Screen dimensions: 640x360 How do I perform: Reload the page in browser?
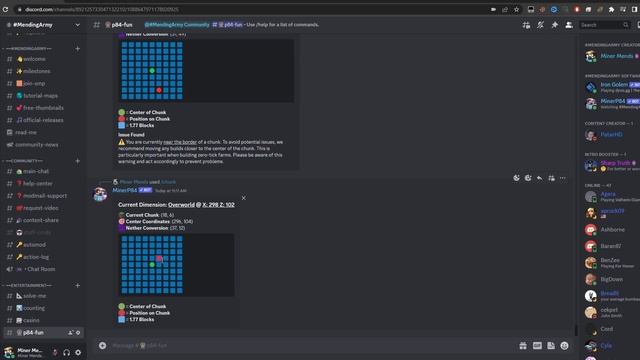tap(5, 9)
